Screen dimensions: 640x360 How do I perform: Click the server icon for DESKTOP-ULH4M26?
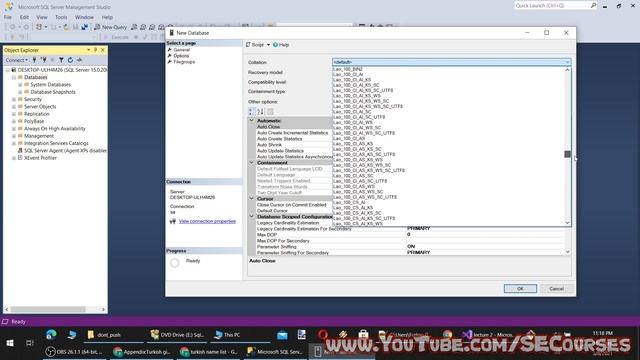click(13, 70)
